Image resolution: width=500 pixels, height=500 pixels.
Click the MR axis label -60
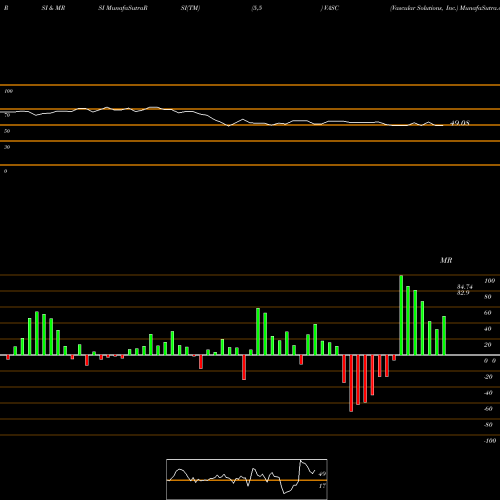[x=488, y=409]
